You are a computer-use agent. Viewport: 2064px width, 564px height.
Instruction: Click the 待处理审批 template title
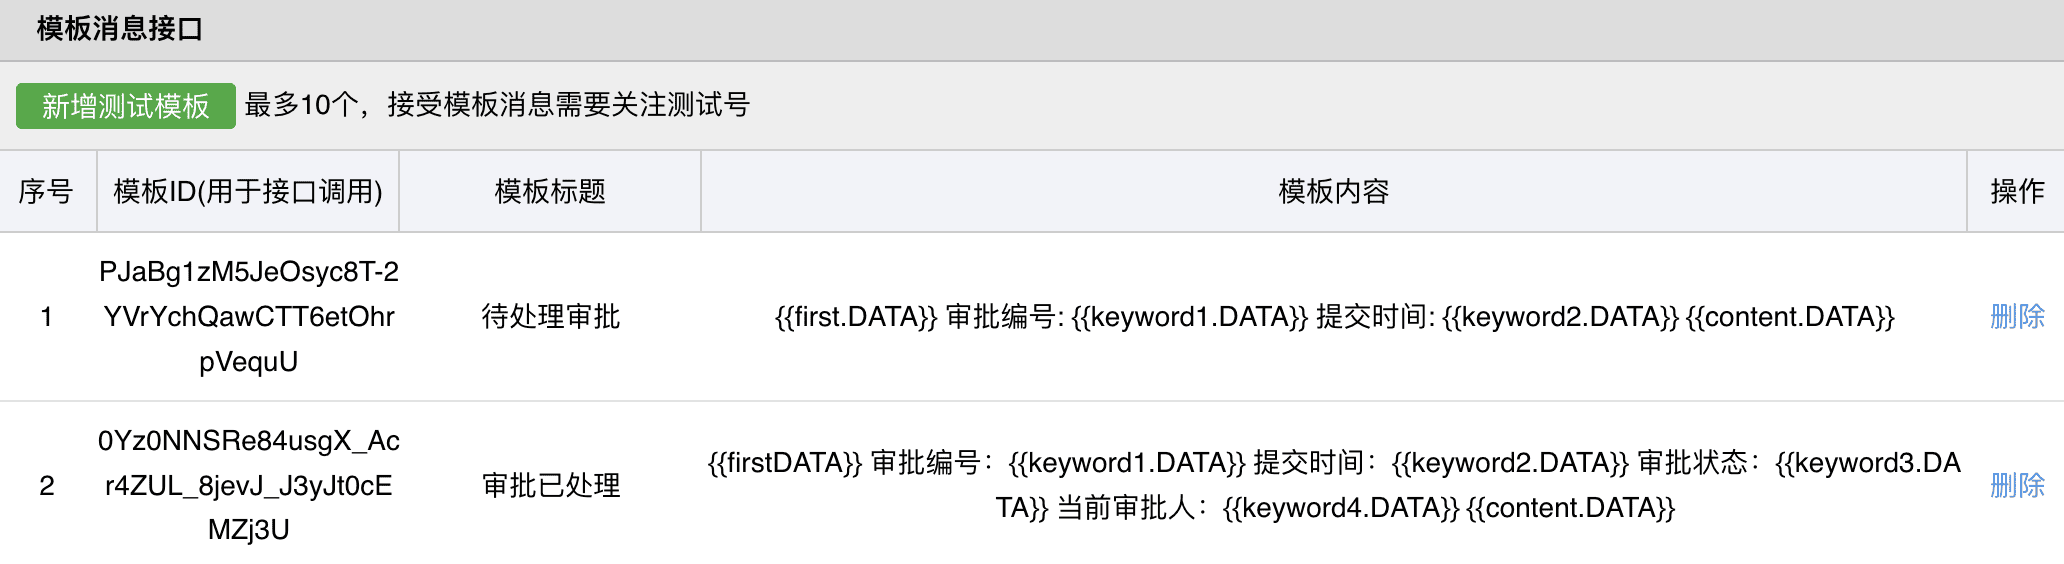(x=550, y=317)
